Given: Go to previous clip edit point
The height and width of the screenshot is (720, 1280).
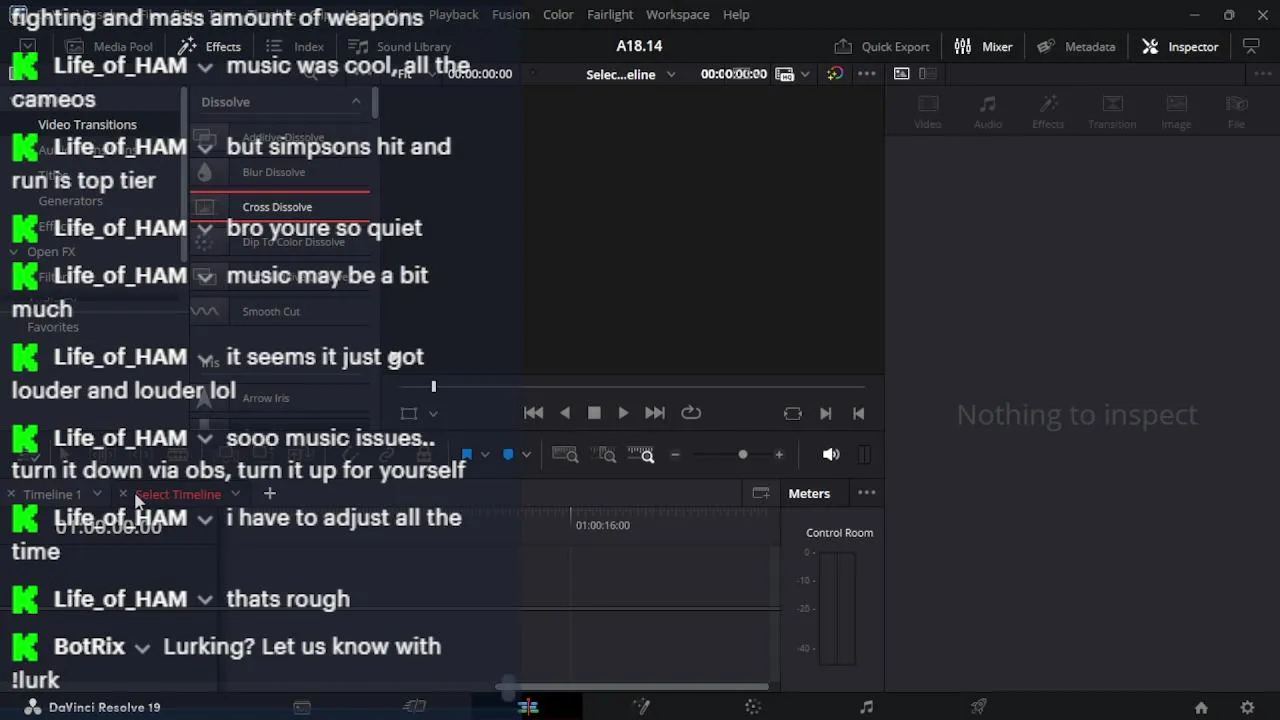Looking at the screenshot, I should tap(858, 413).
